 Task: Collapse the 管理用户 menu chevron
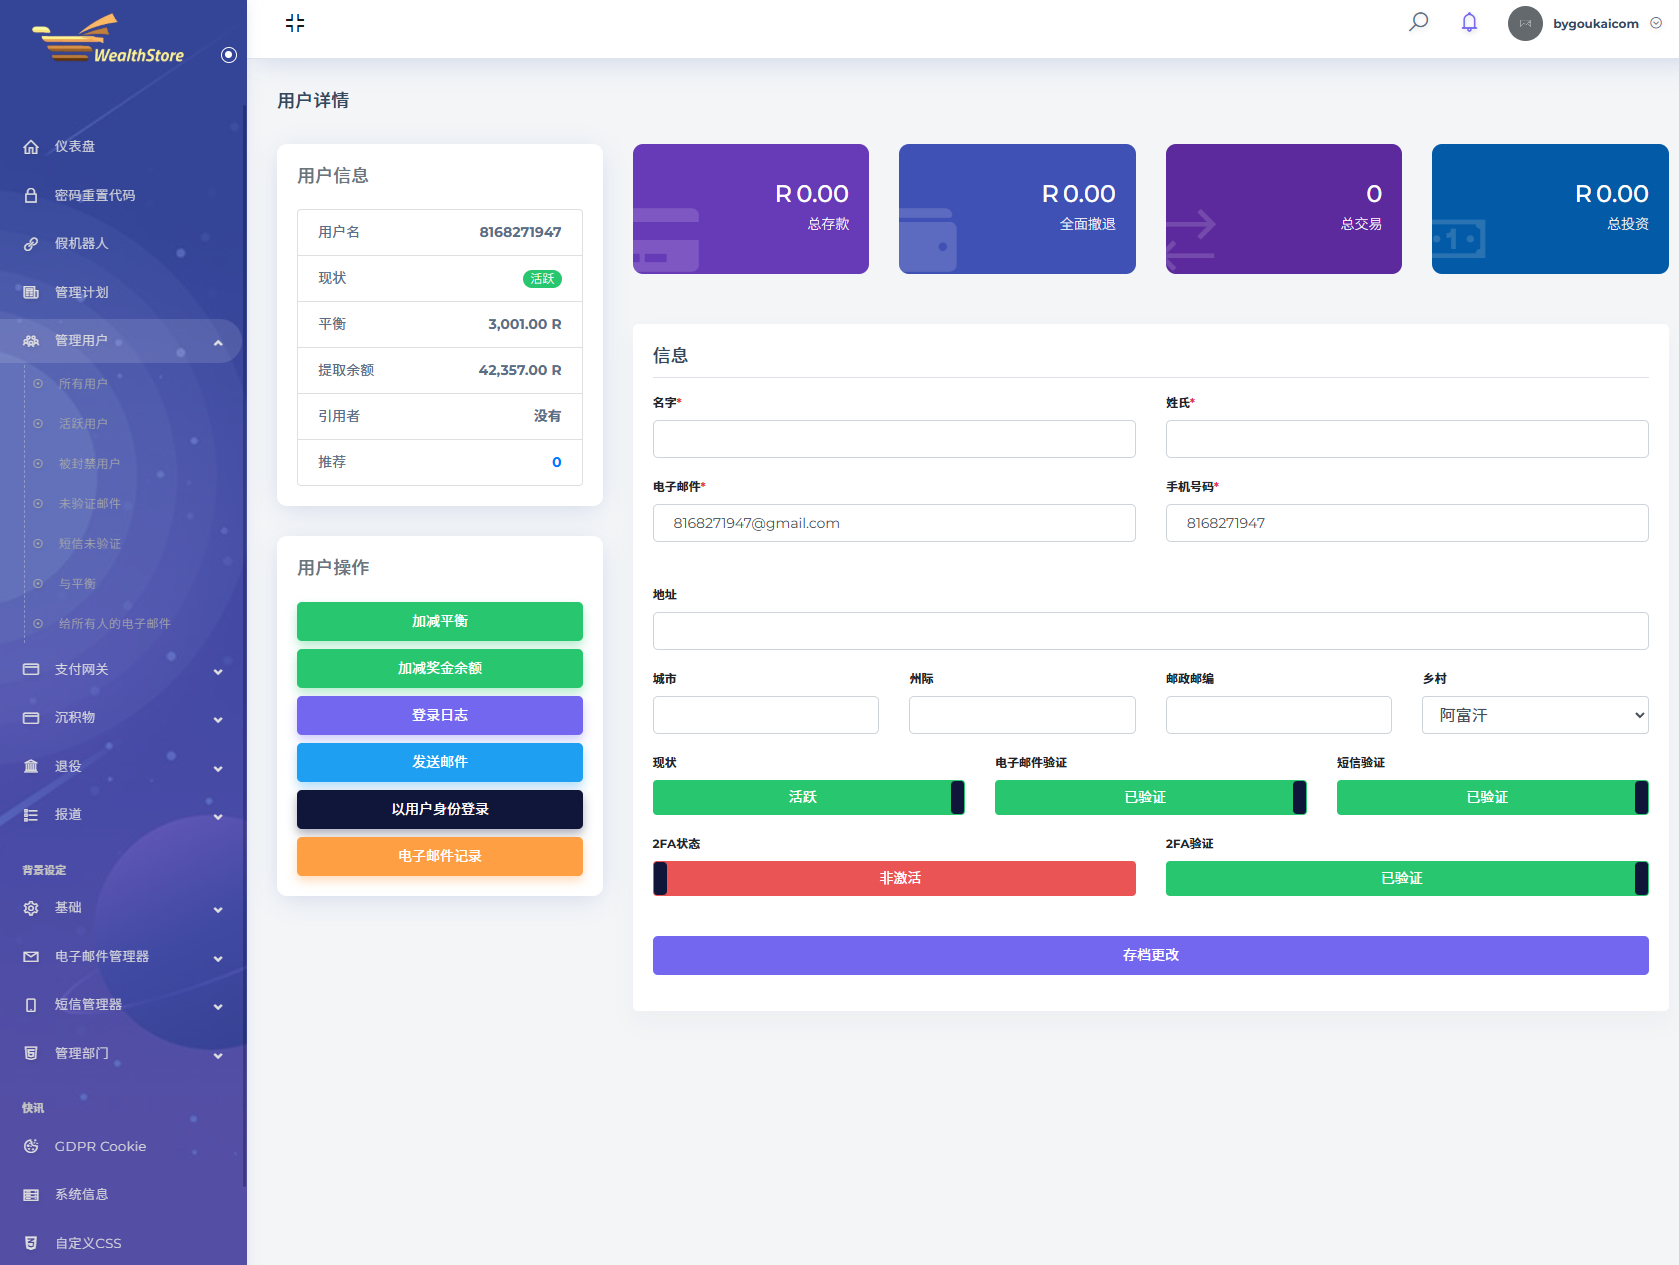pyautogui.click(x=218, y=343)
